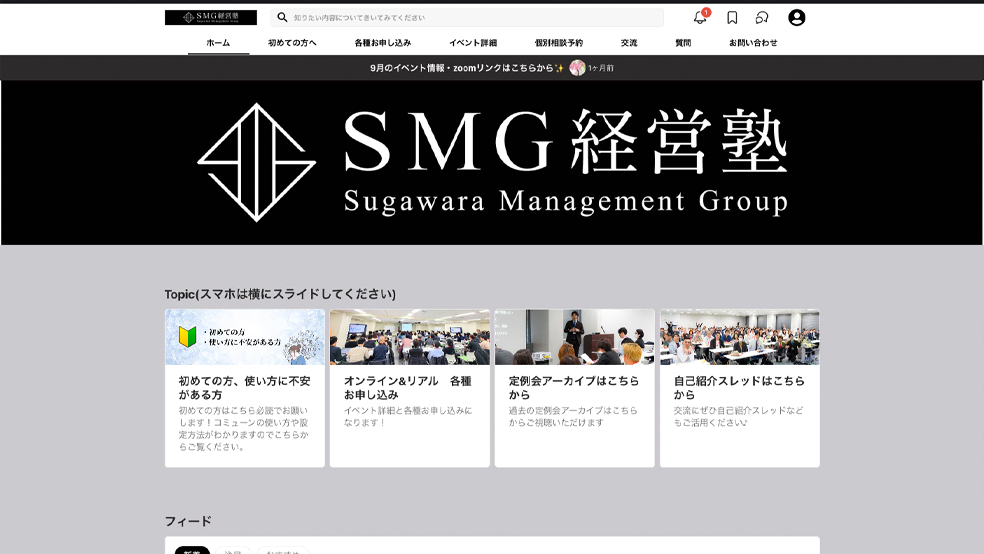Click description 交流にぜひ自己紹介スレッドなど
The image size is (984, 554).
739,417
